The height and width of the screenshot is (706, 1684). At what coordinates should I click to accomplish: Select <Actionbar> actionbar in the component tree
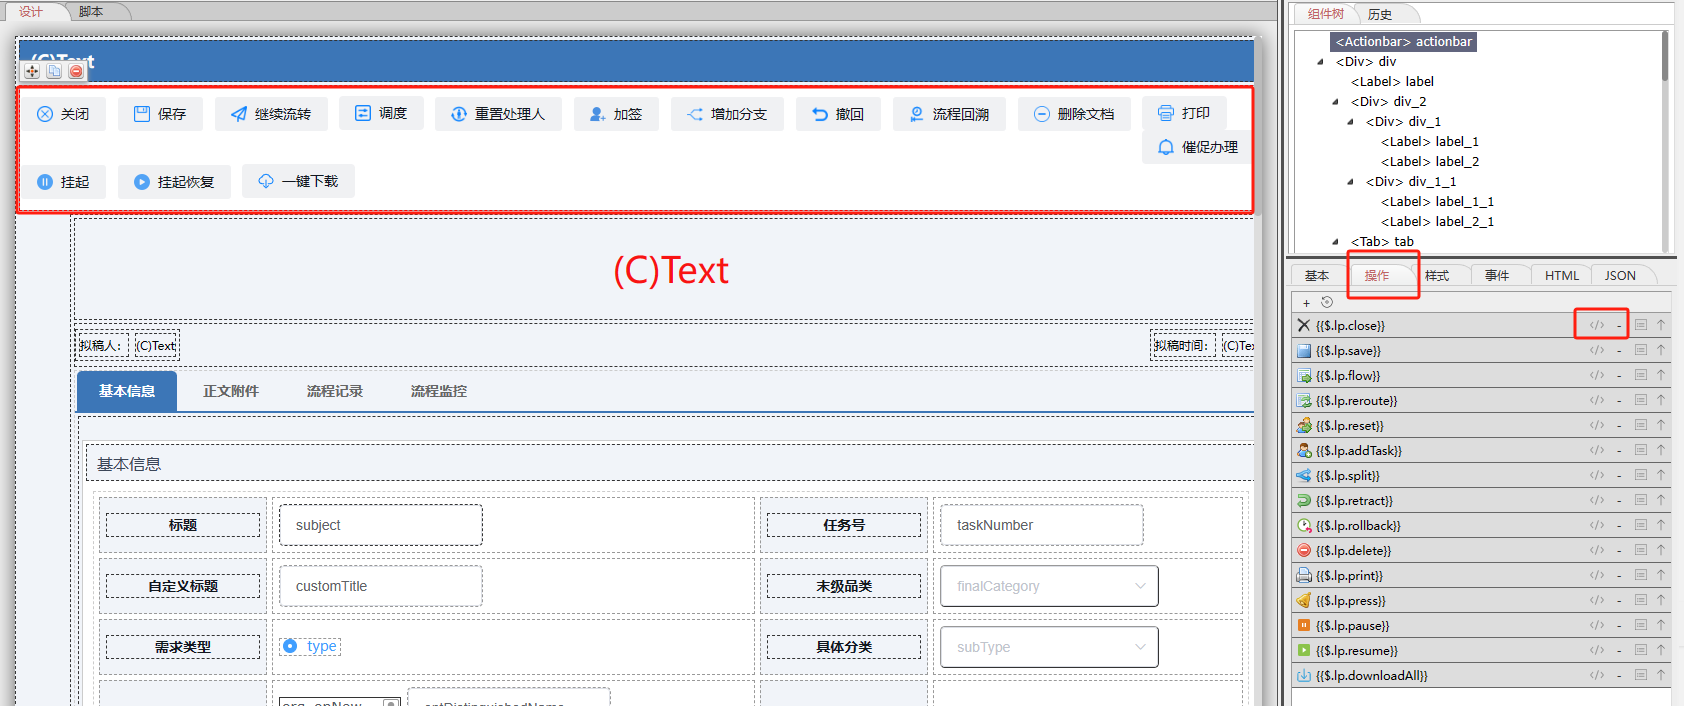coord(1403,41)
